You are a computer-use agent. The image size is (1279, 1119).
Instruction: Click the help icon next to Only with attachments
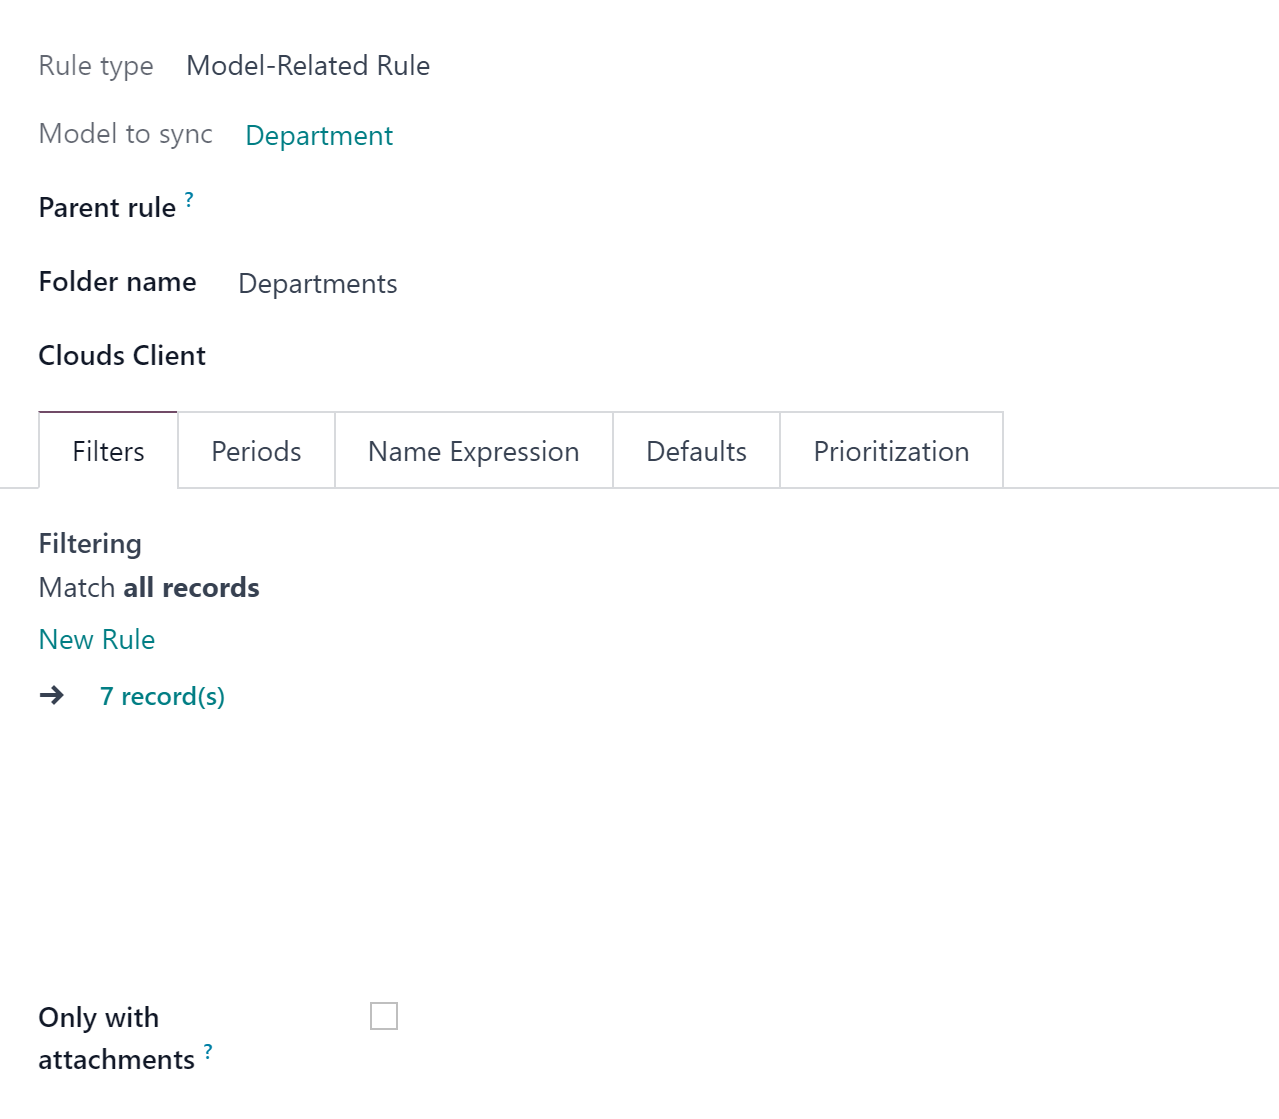[208, 1051]
